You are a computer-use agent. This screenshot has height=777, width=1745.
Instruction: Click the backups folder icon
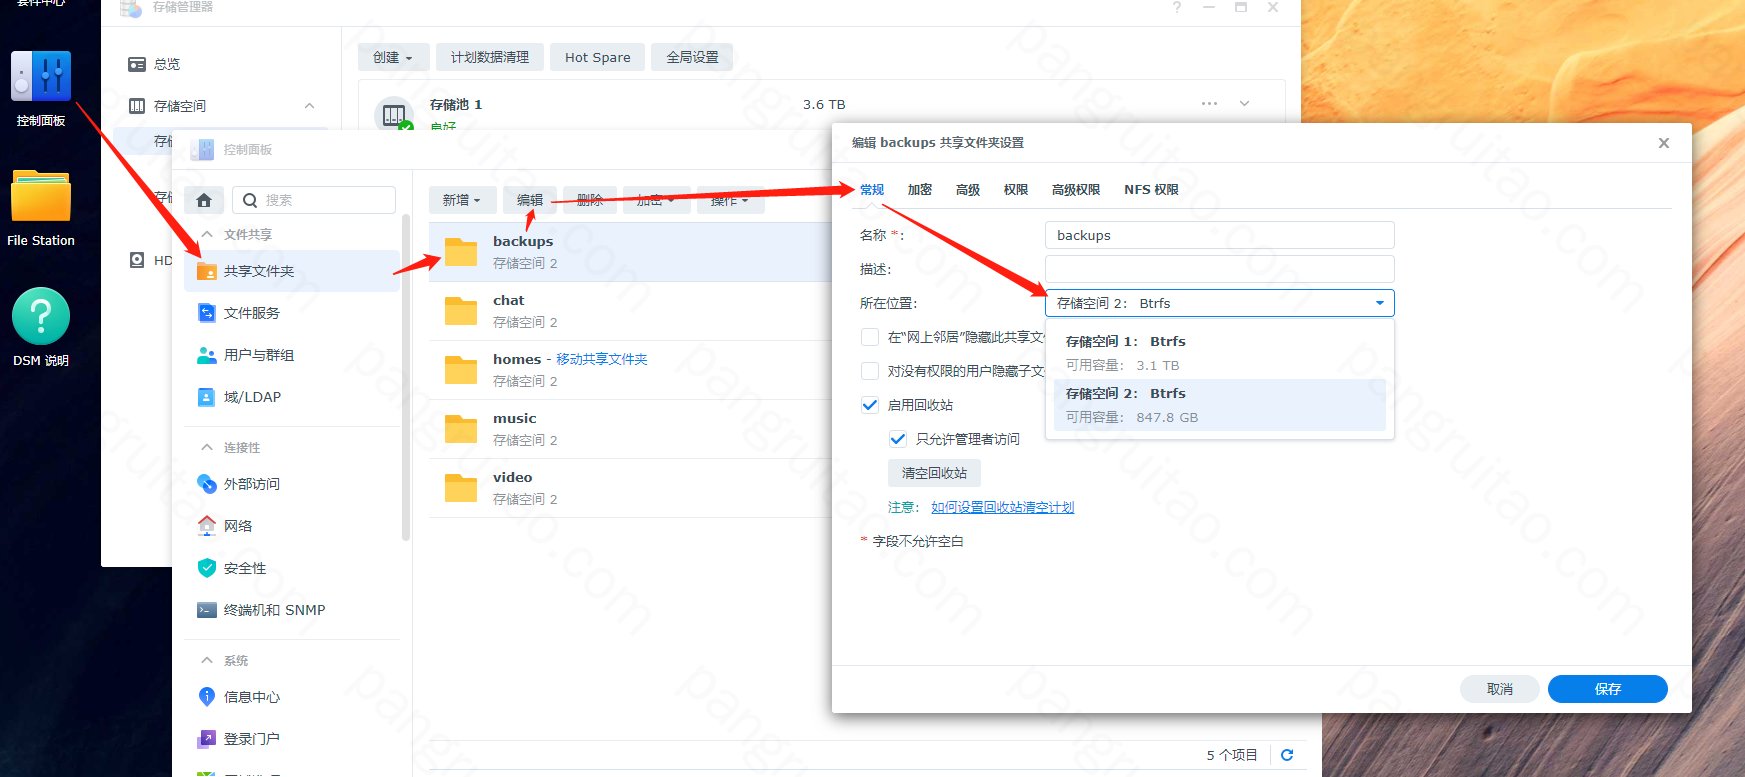pyautogui.click(x=461, y=252)
